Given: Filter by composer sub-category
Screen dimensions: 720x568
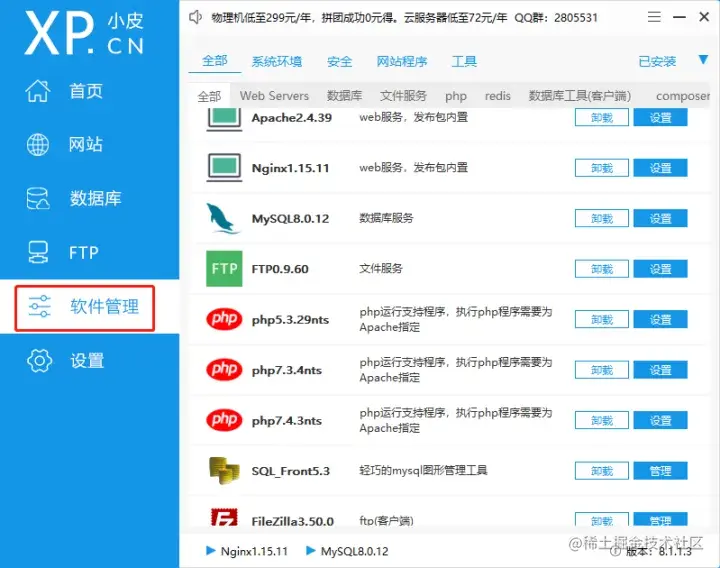Looking at the screenshot, I should [683, 96].
